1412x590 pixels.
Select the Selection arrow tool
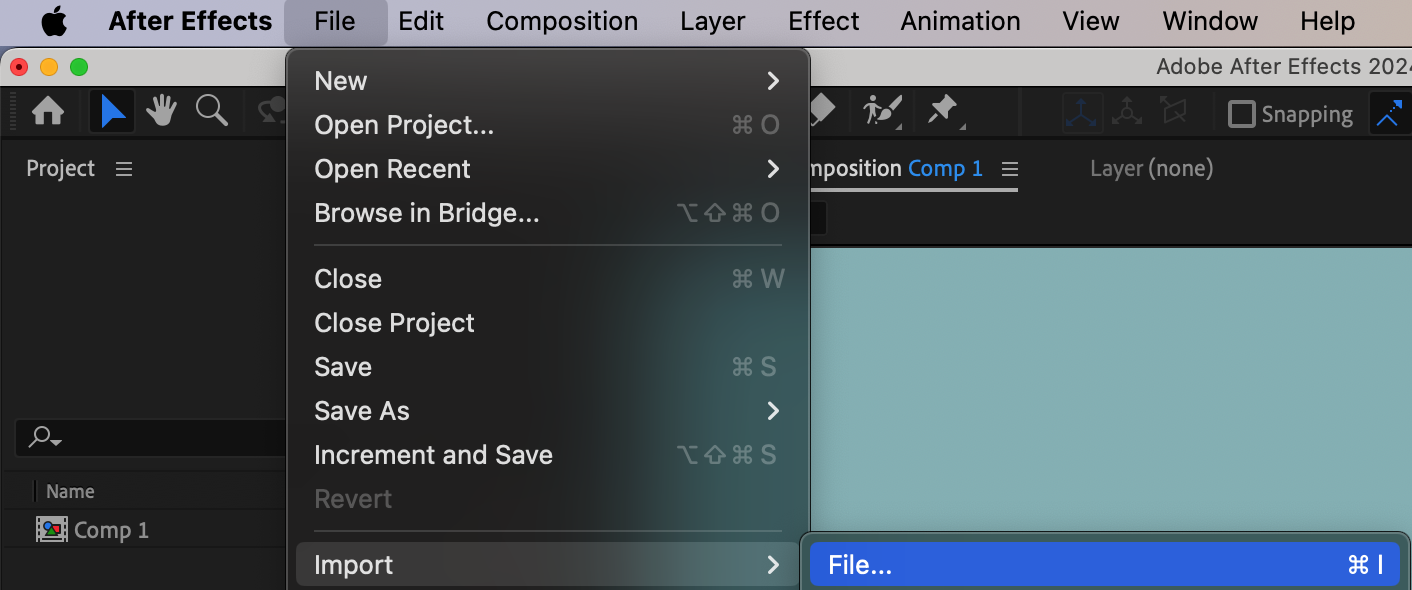point(112,112)
